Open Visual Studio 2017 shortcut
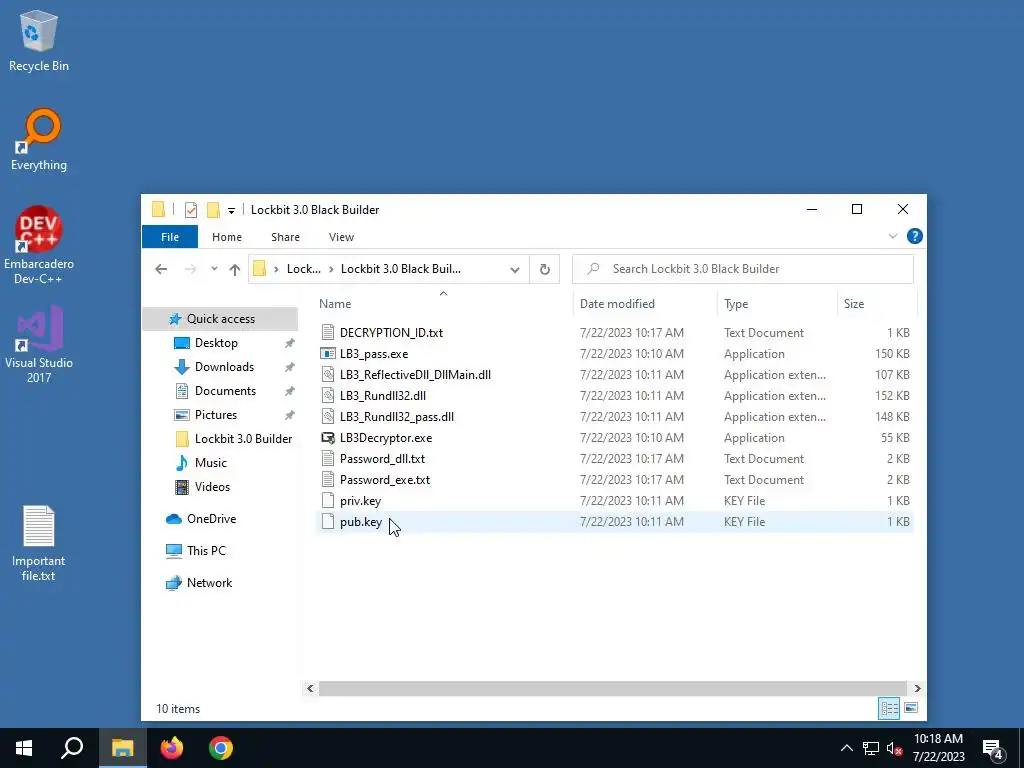 39,344
